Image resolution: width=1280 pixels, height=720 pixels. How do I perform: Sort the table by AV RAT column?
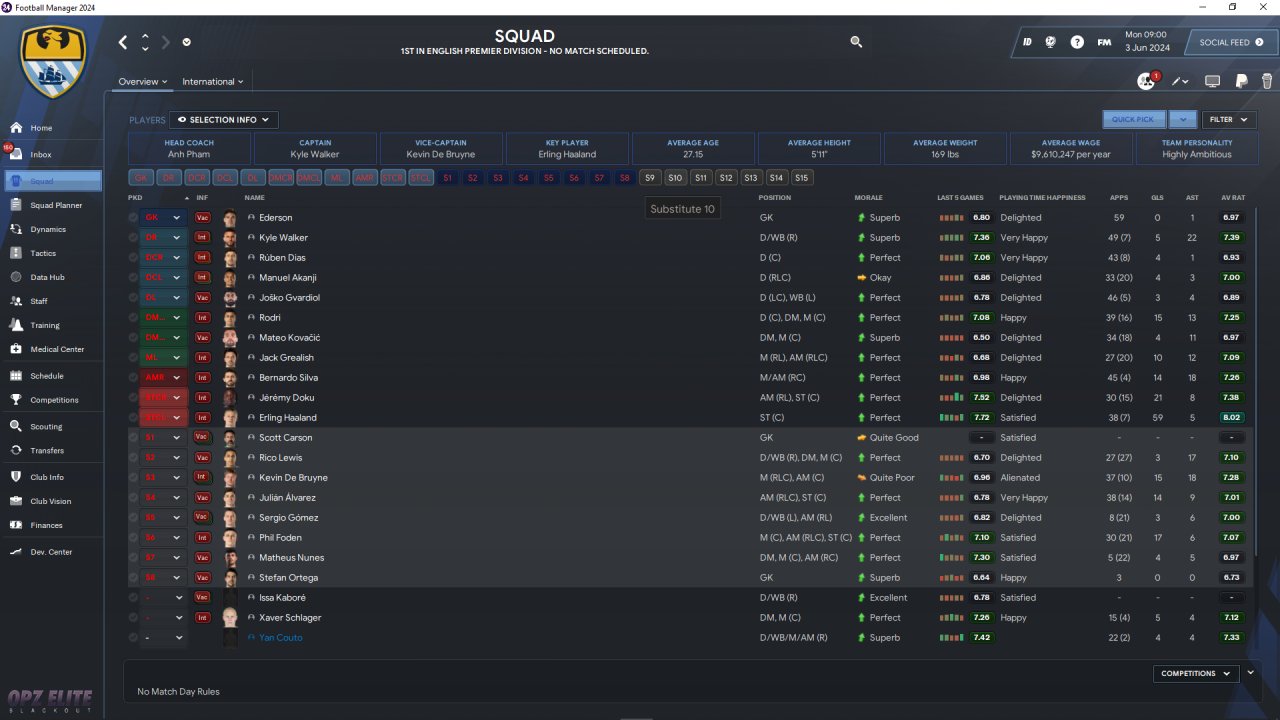pyautogui.click(x=1233, y=198)
